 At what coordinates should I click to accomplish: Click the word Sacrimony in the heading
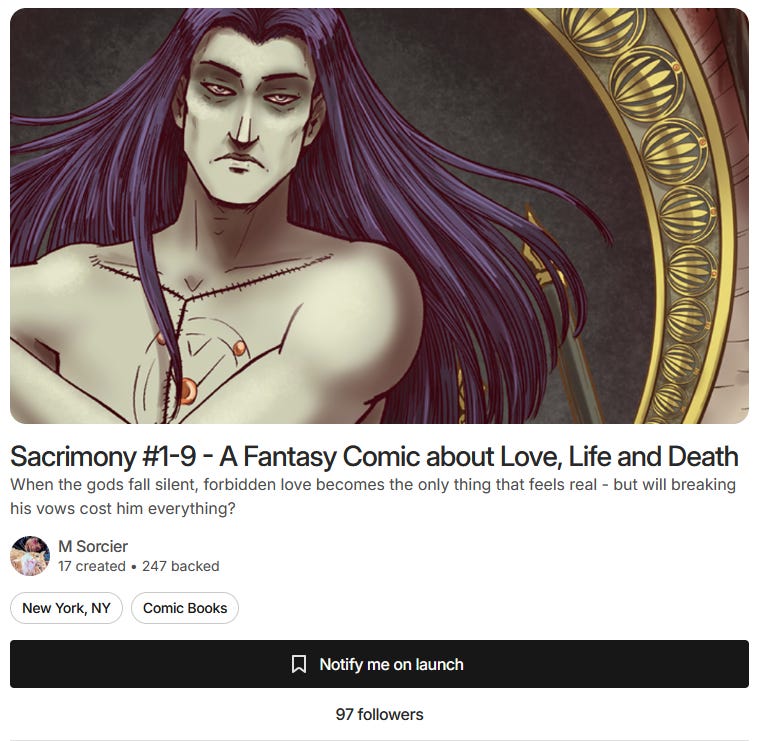73,457
